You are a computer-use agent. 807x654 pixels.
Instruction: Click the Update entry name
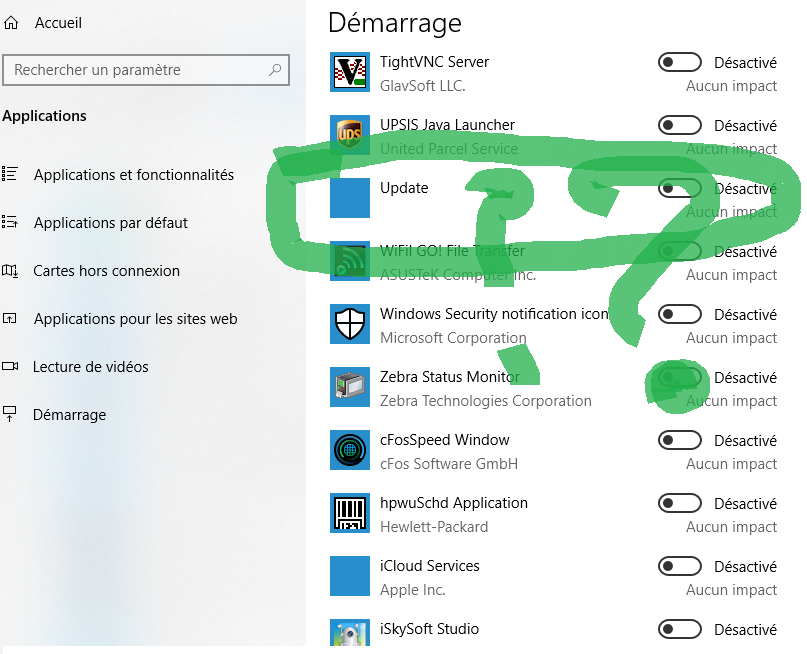tap(404, 188)
